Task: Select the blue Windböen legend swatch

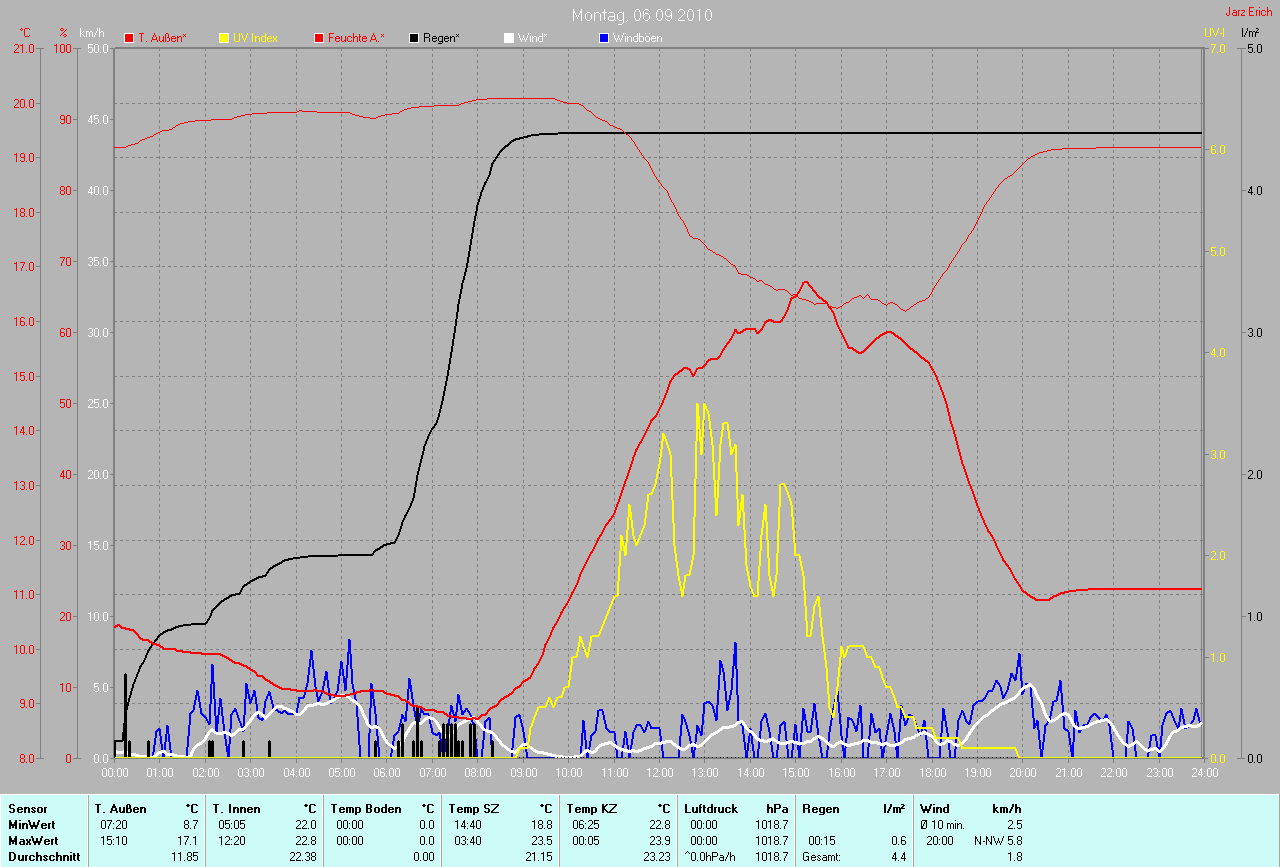Action: coord(604,38)
